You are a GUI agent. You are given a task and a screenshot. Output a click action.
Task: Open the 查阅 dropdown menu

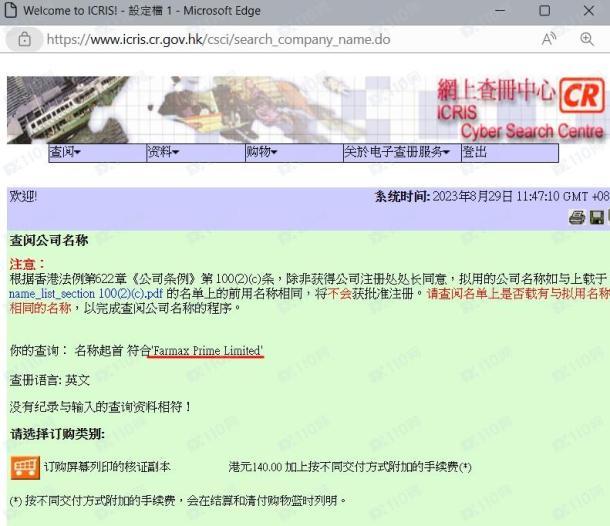click(x=97, y=153)
